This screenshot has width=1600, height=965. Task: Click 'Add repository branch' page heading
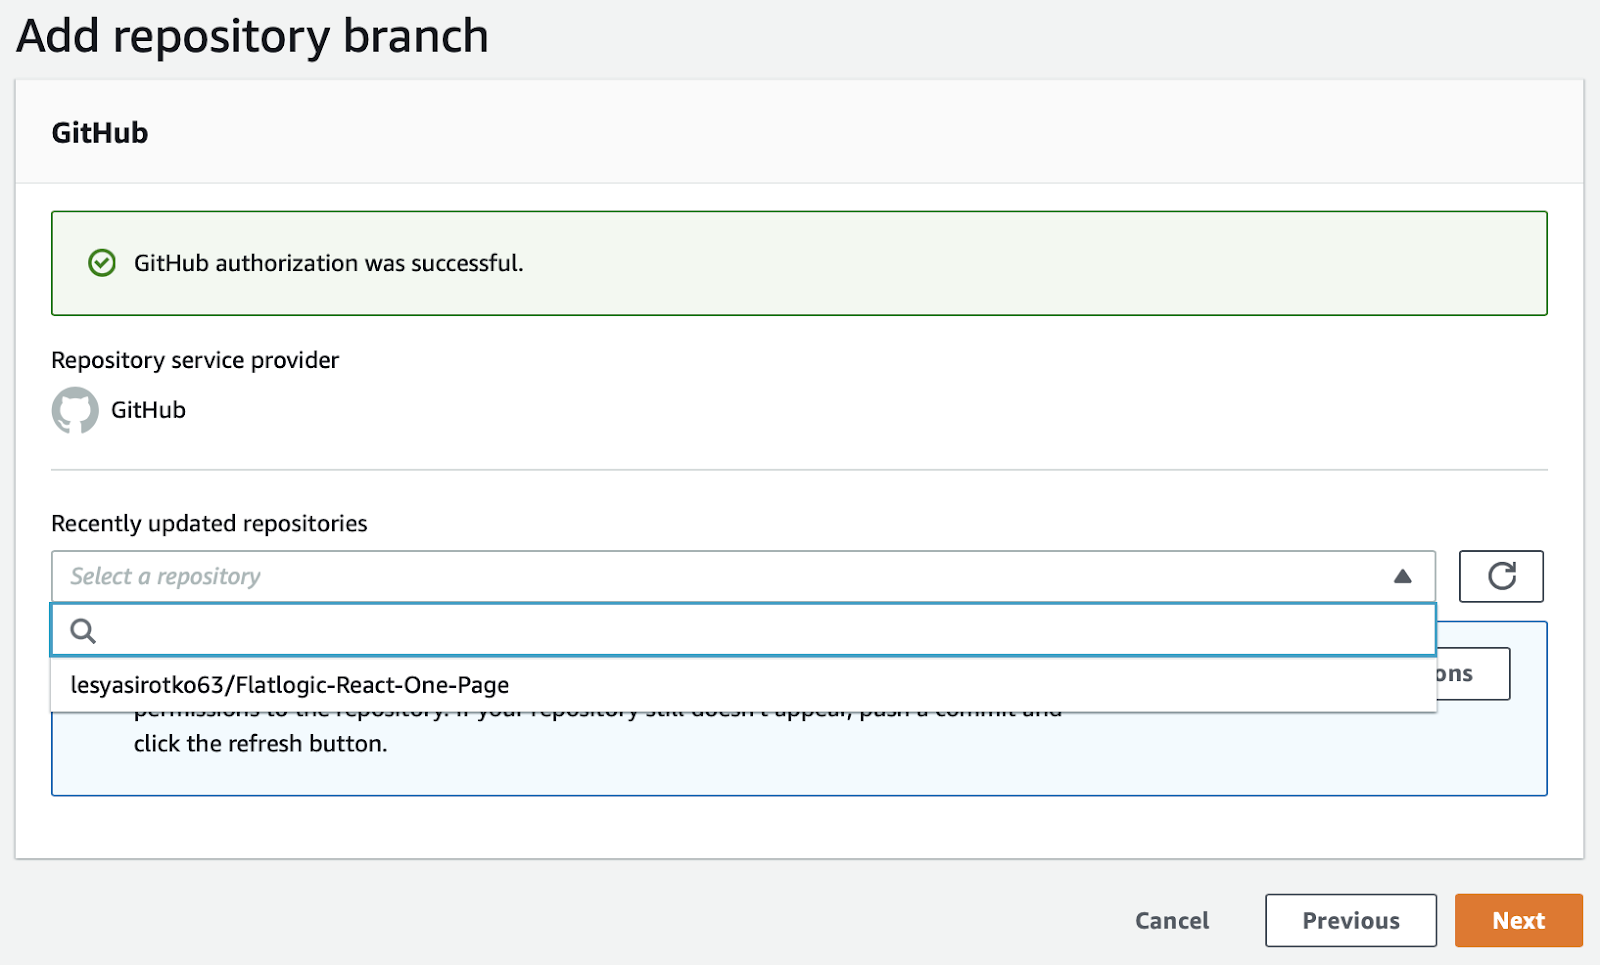pyautogui.click(x=253, y=36)
